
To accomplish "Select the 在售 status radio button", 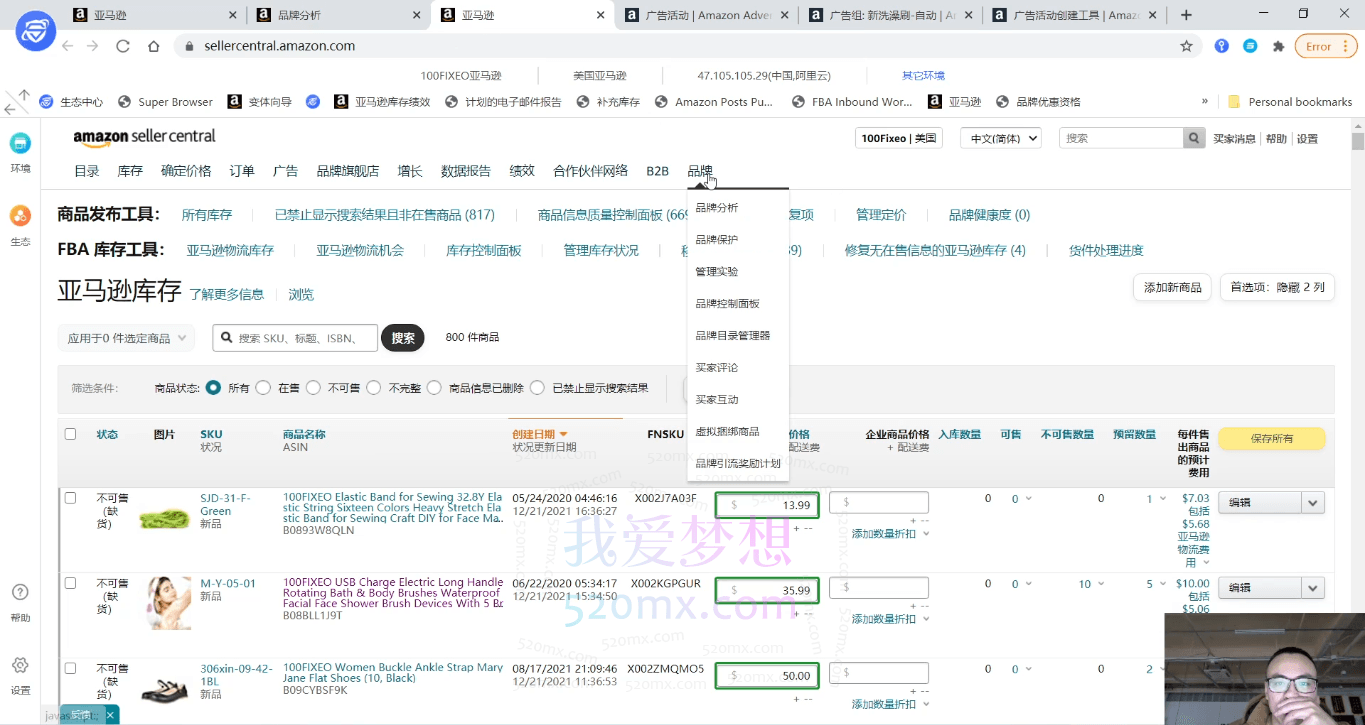I will (263, 388).
